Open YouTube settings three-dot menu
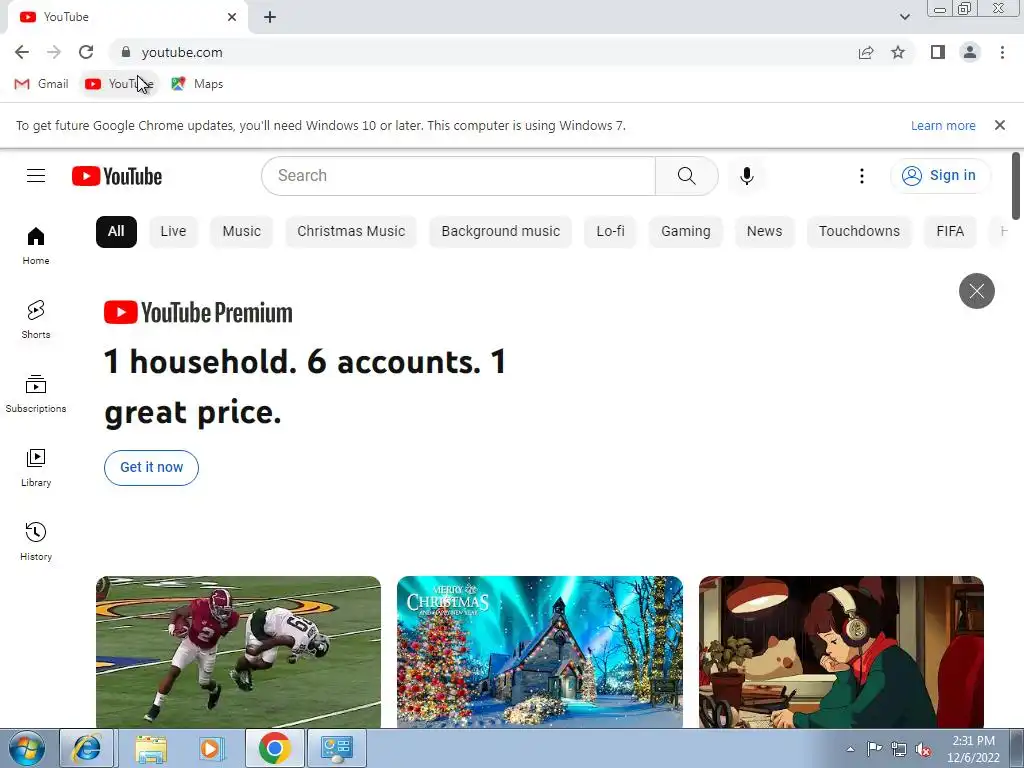 pos(861,176)
